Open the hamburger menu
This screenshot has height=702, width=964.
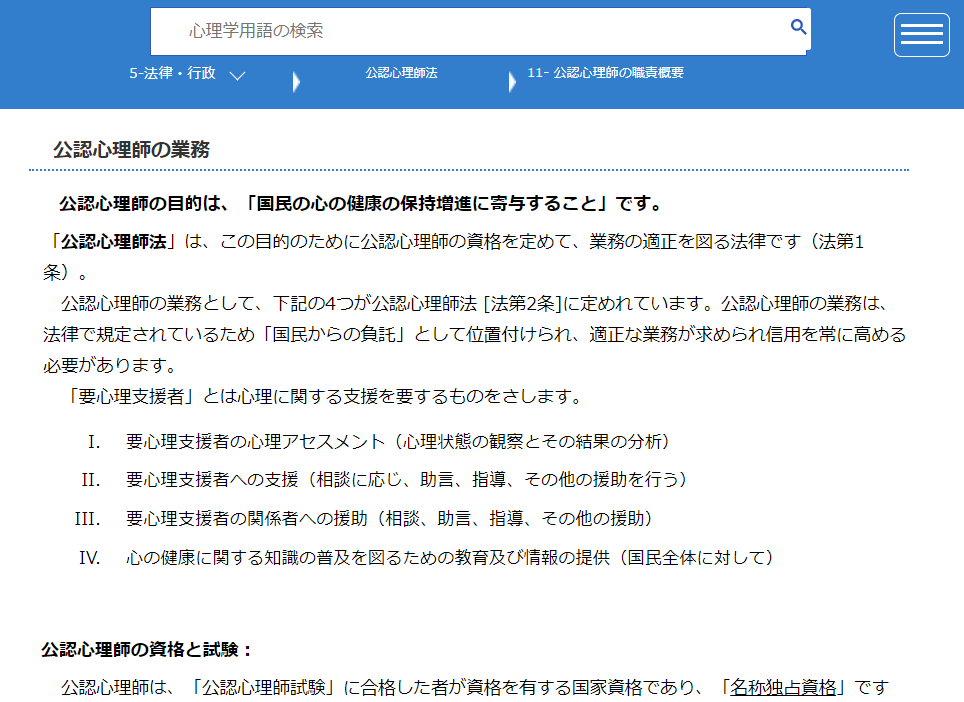[922, 34]
